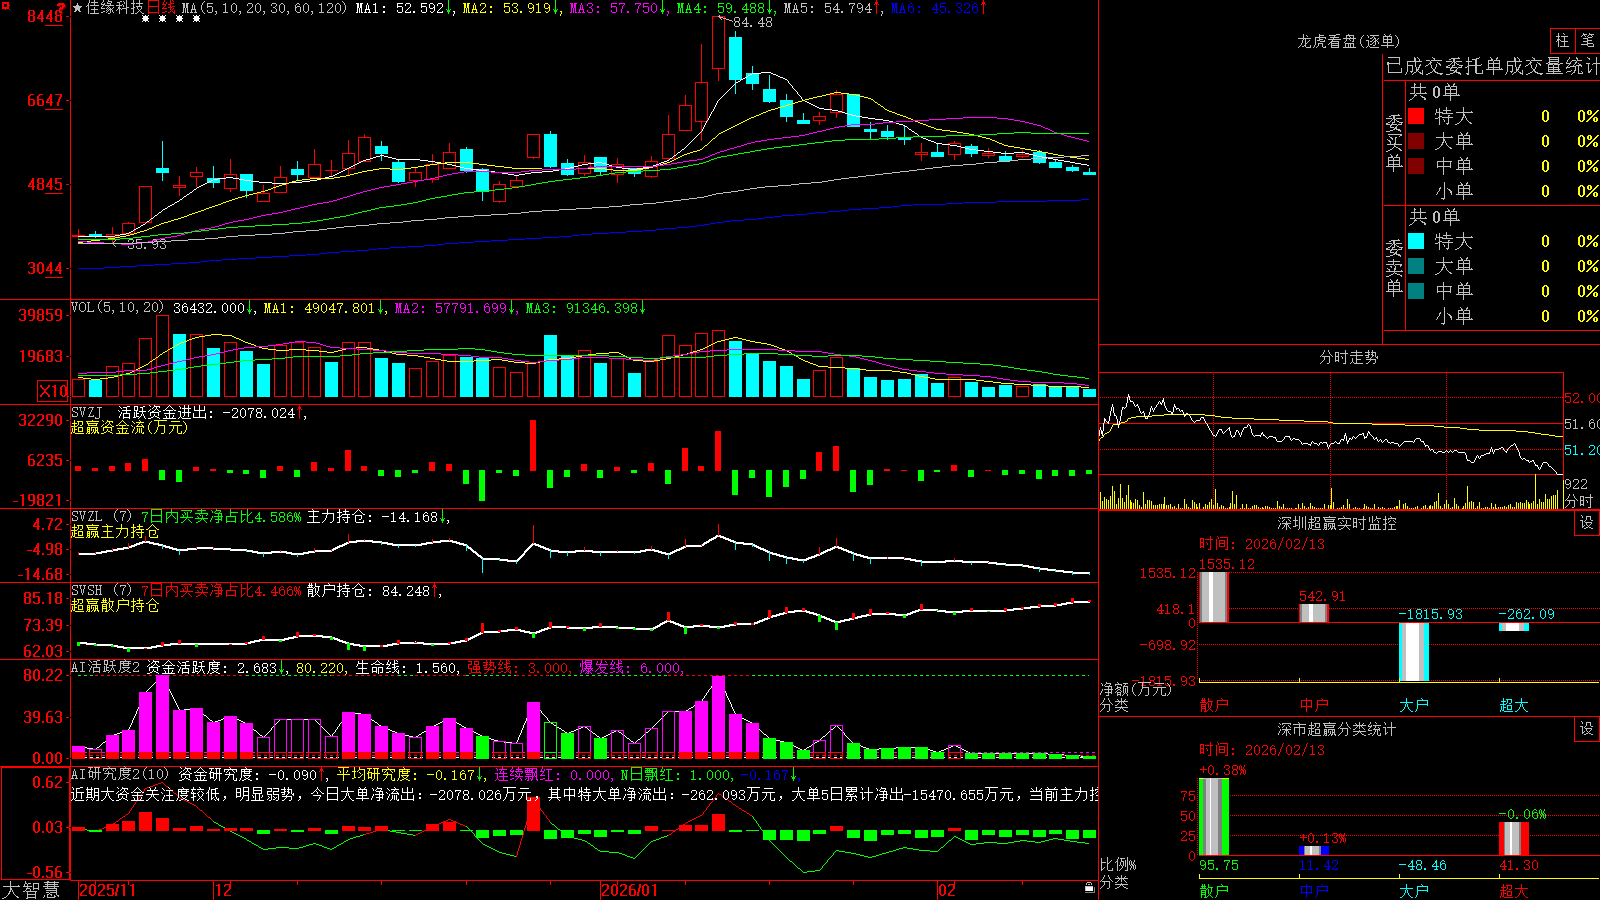The image size is (1600, 900).
Task: Click the X10 volume scale icon
Action: pyautogui.click(x=53, y=391)
